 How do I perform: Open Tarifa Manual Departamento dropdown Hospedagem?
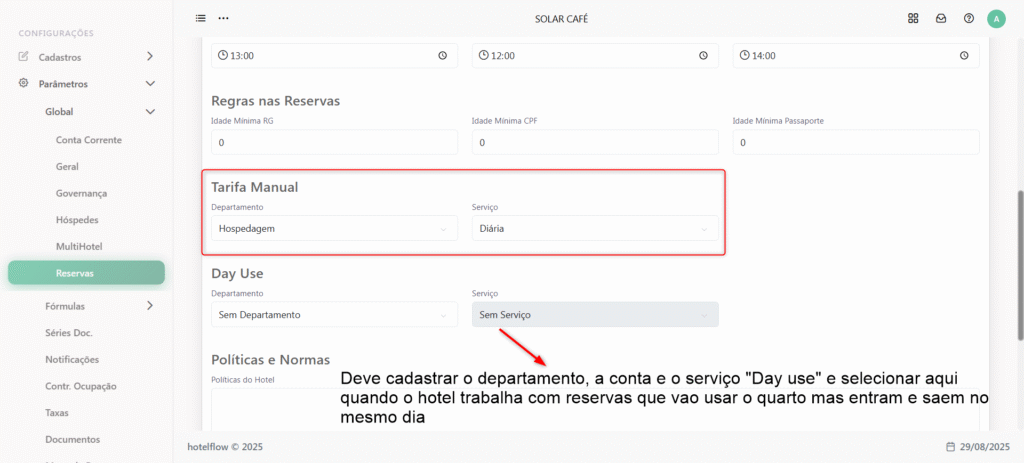pos(334,229)
